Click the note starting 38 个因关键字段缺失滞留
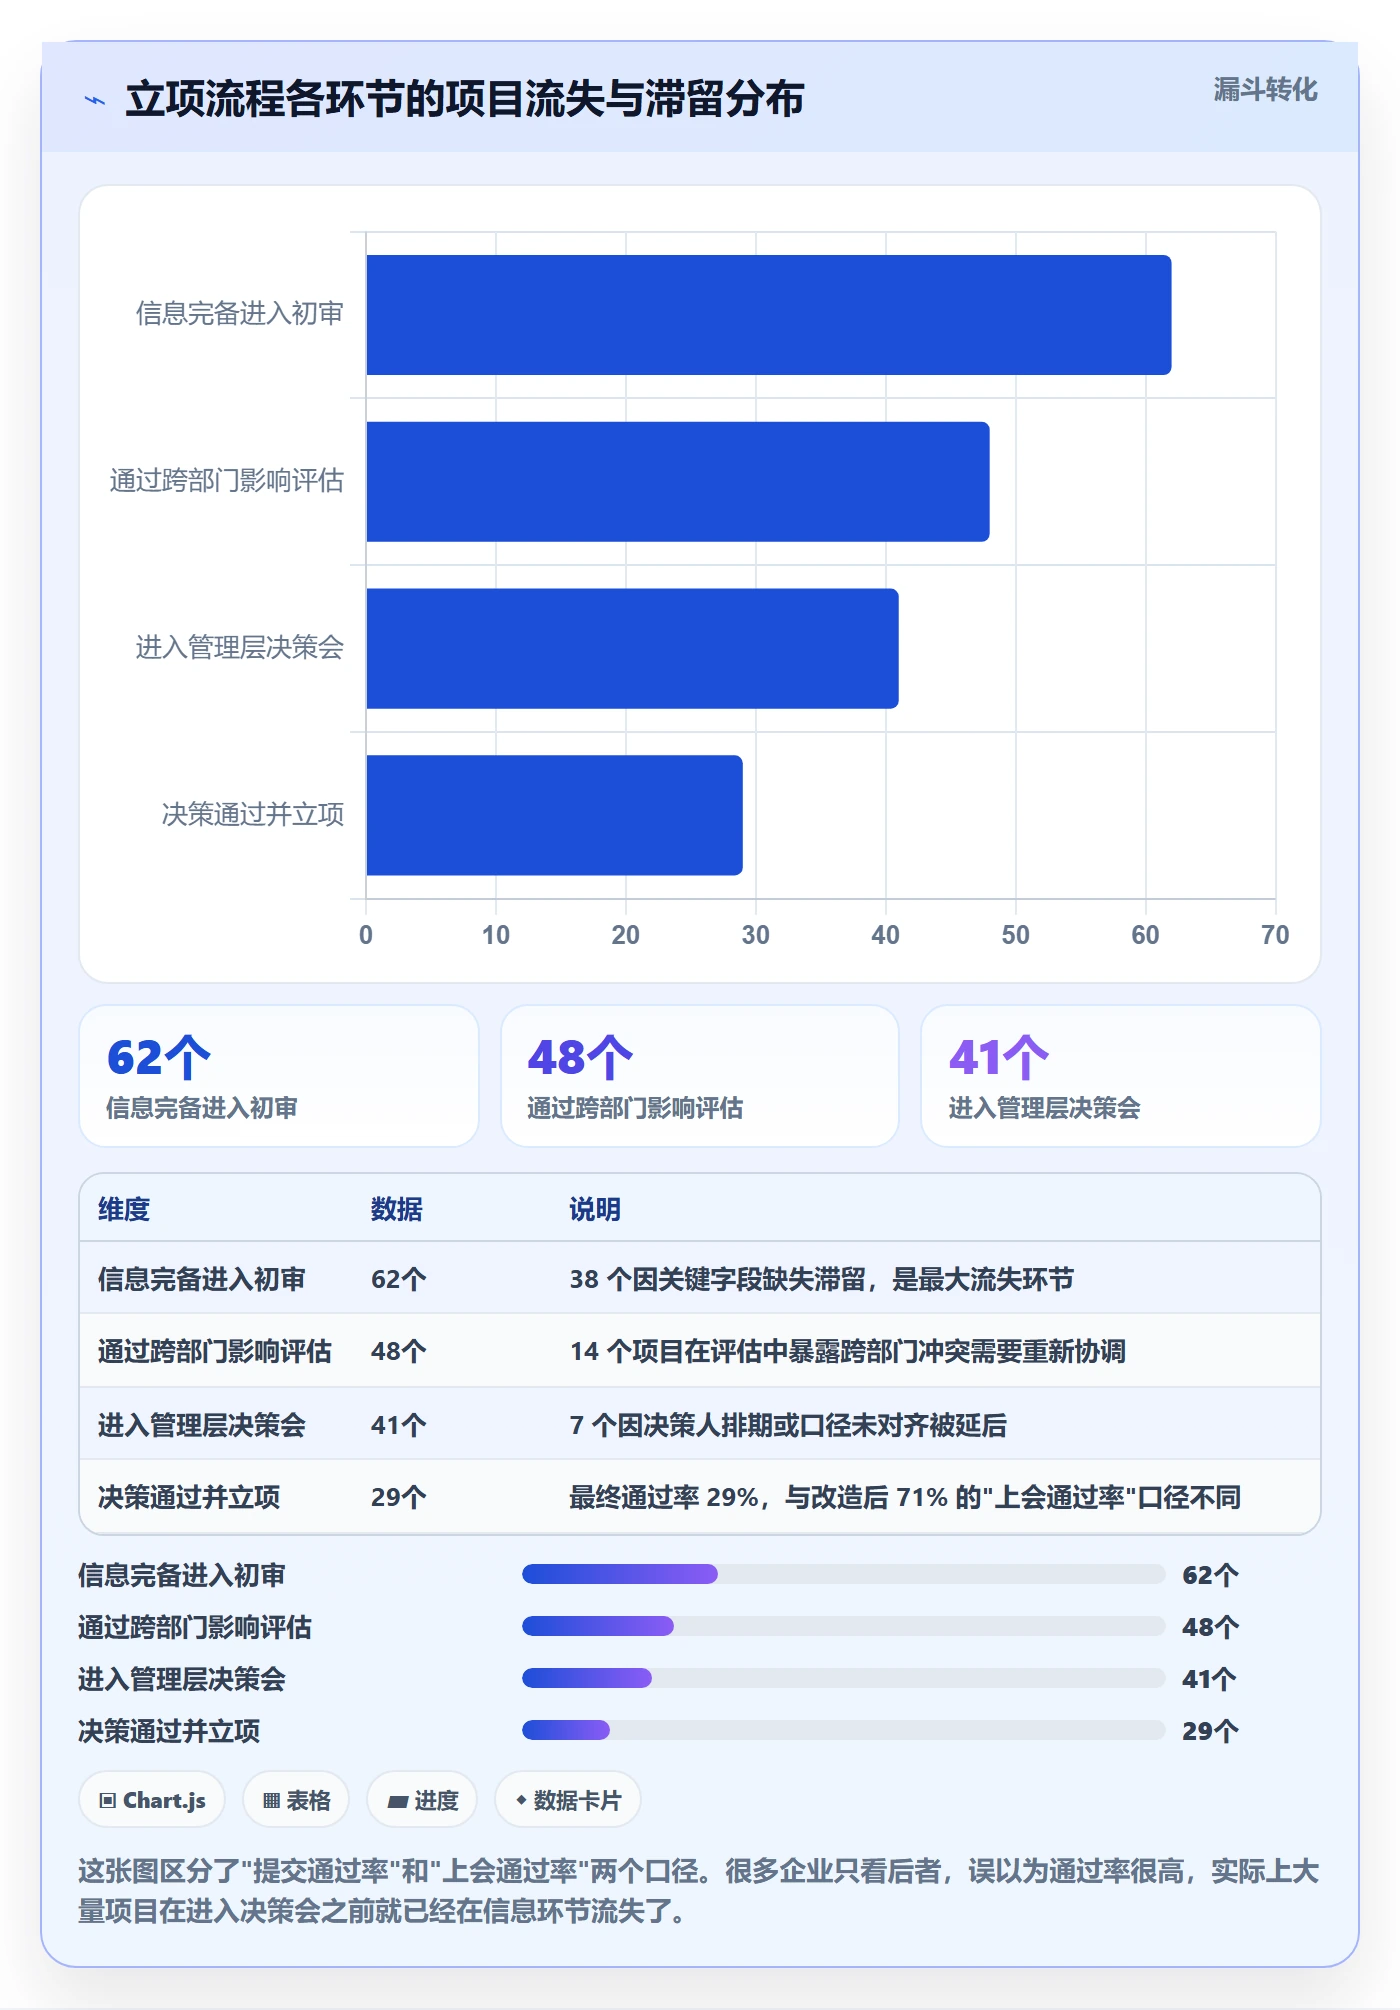Image resolution: width=1400 pixels, height=2010 pixels. pos(822,1279)
